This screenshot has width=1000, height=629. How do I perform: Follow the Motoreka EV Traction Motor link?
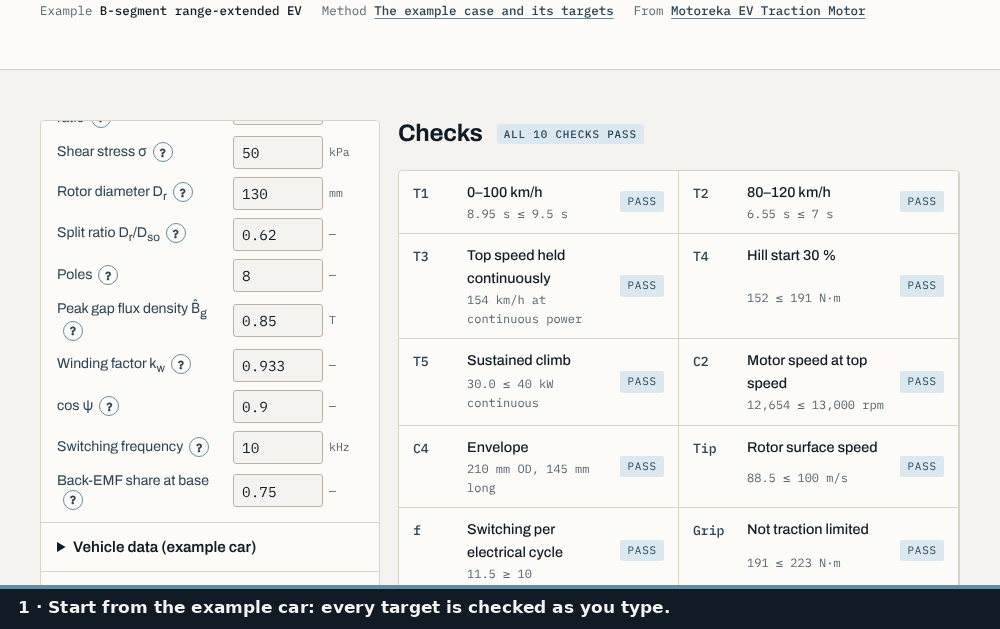click(768, 11)
